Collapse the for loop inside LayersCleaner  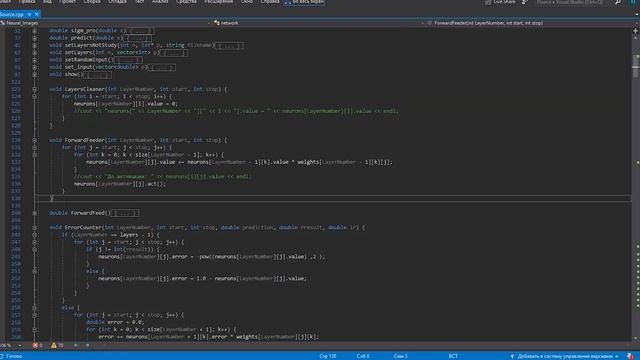35,96
